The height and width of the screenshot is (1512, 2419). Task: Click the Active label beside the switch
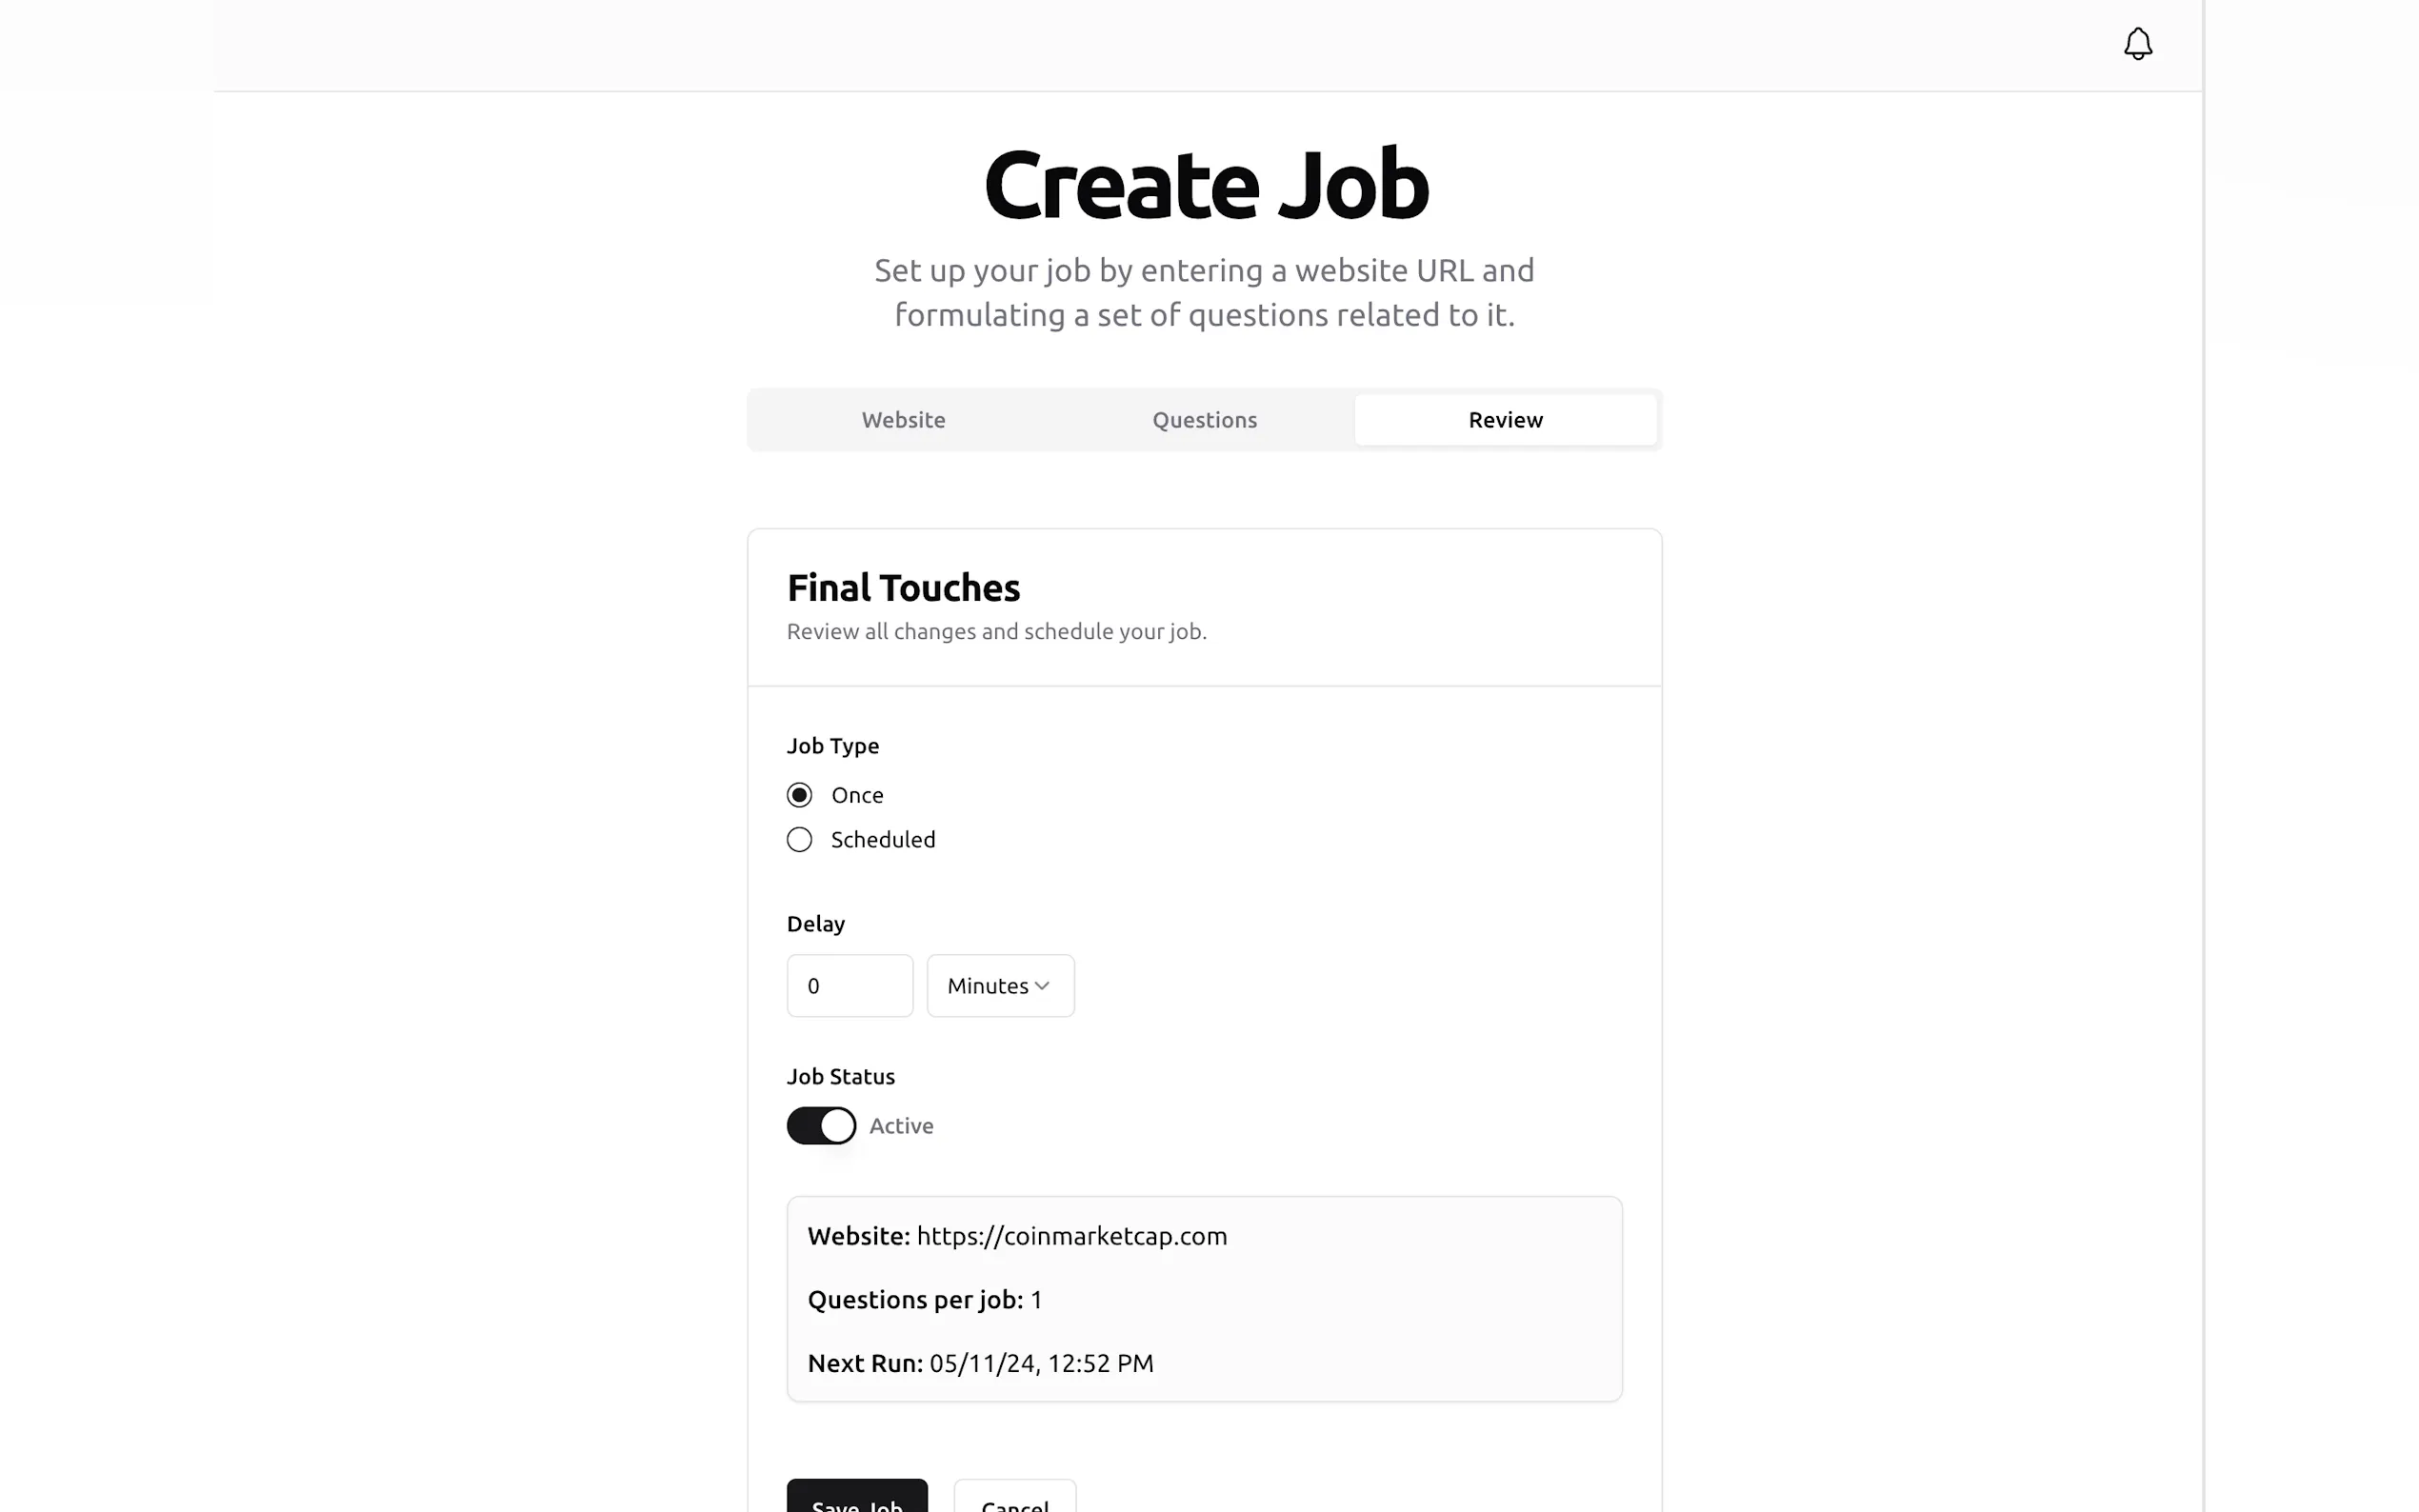coord(901,1126)
